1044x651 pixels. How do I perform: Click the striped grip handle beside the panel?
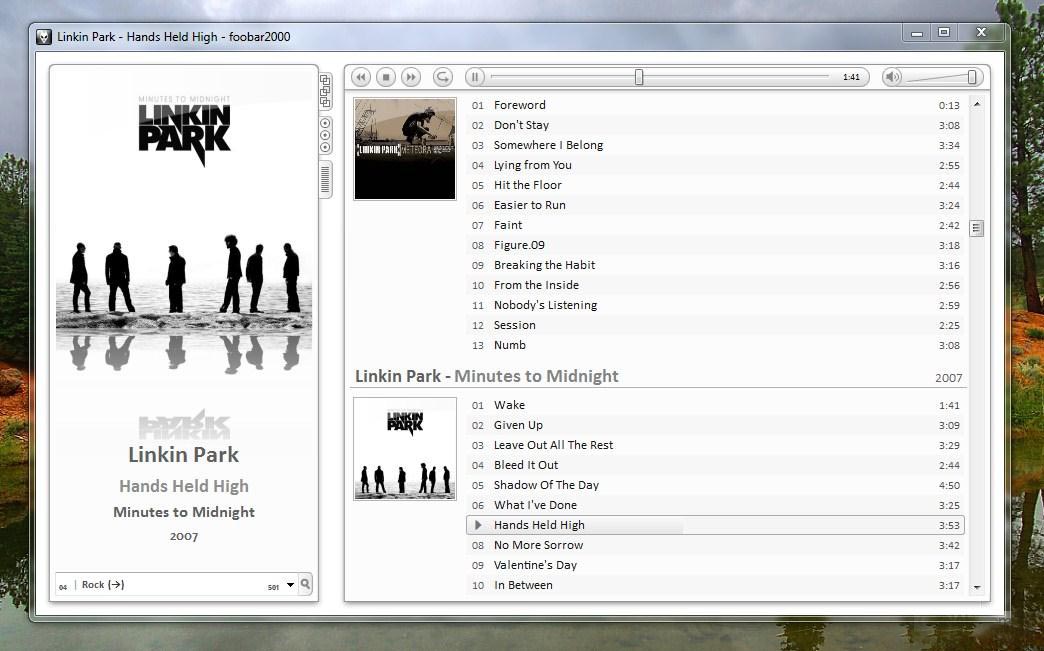pos(326,180)
